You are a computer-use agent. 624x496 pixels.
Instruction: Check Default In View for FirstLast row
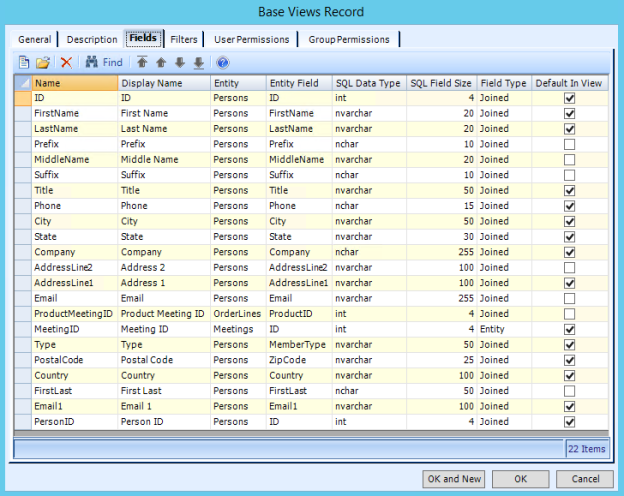point(569,389)
